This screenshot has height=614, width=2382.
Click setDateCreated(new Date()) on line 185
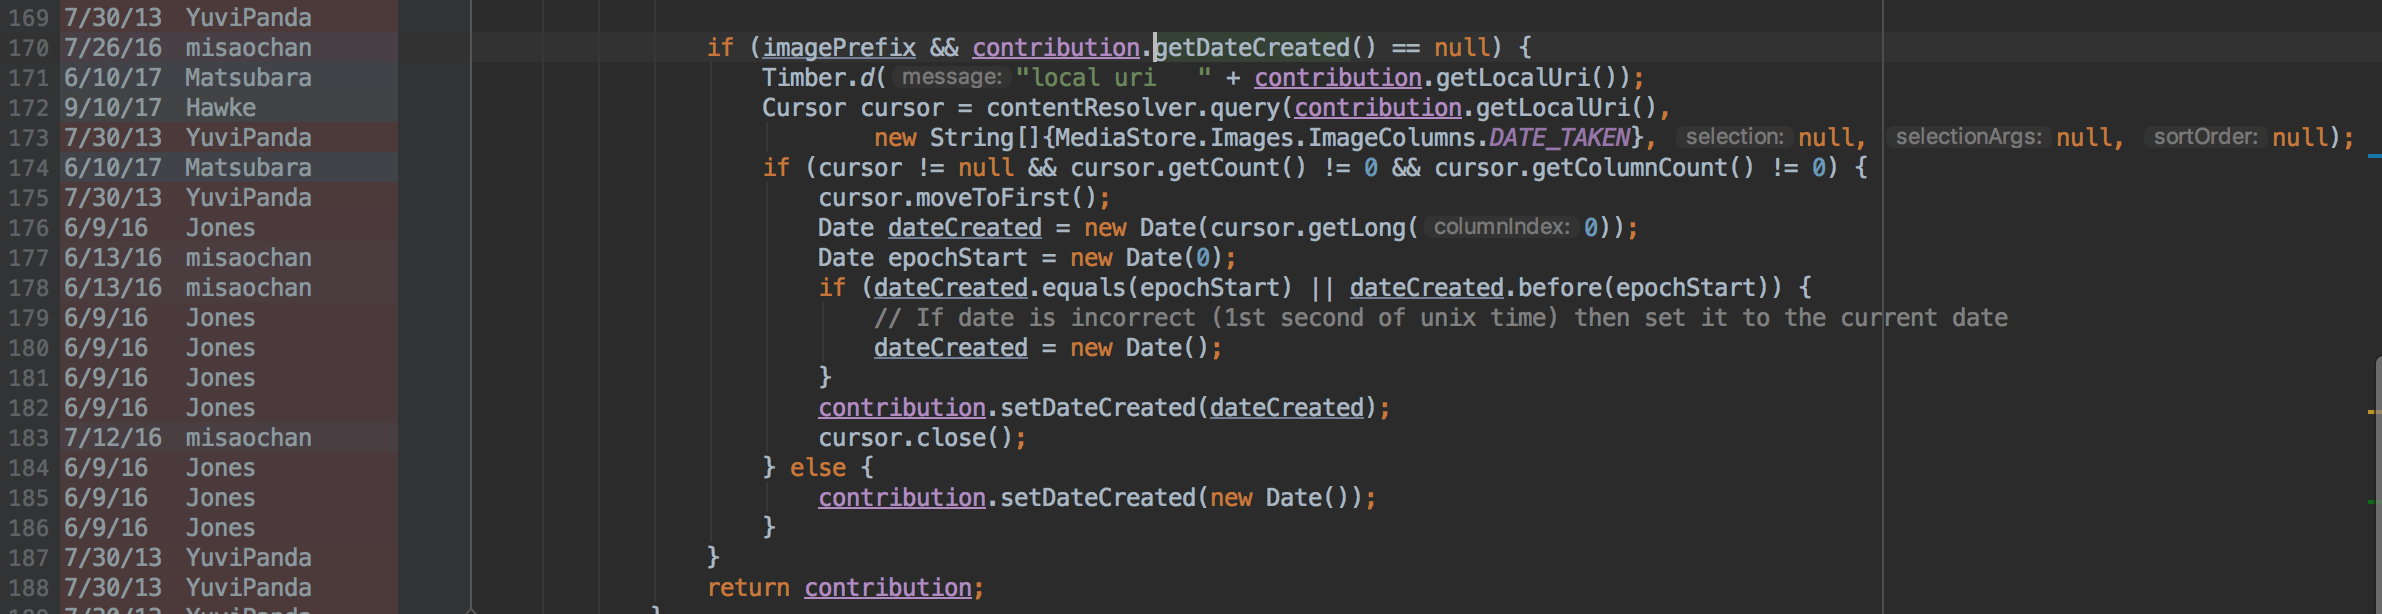pyautogui.click(x=1181, y=497)
